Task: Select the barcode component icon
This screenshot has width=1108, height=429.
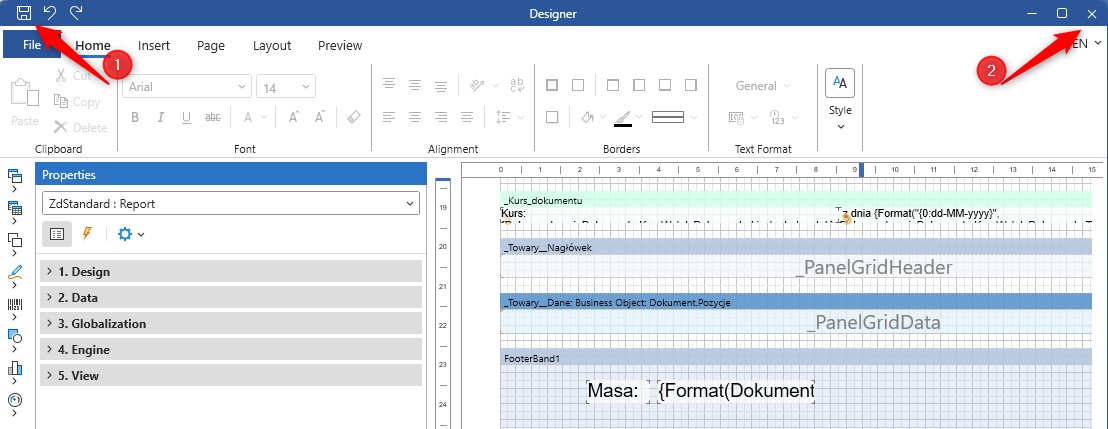Action: click(15, 304)
